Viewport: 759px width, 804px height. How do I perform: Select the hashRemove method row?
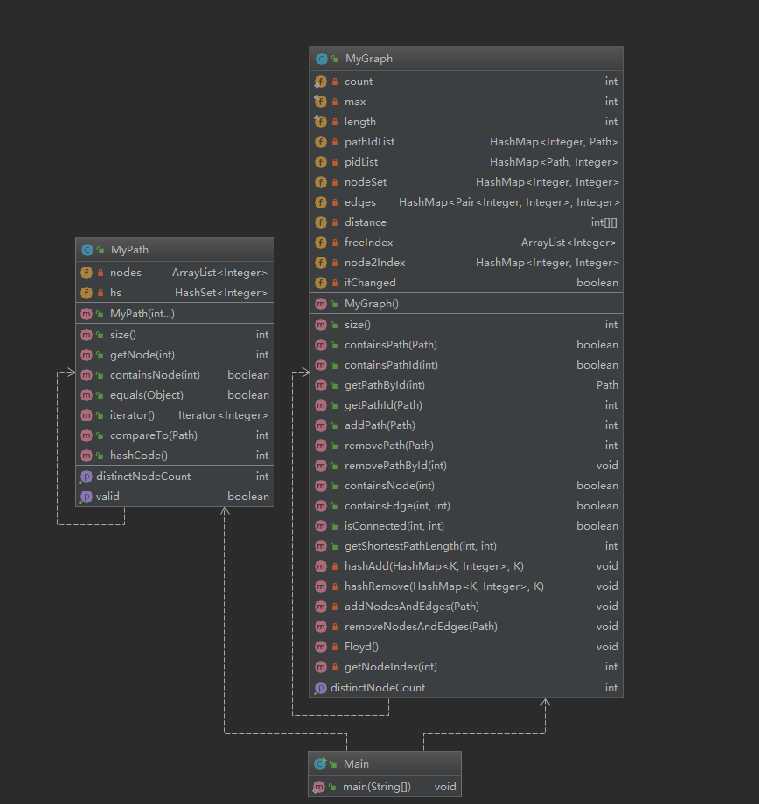(x=467, y=587)
